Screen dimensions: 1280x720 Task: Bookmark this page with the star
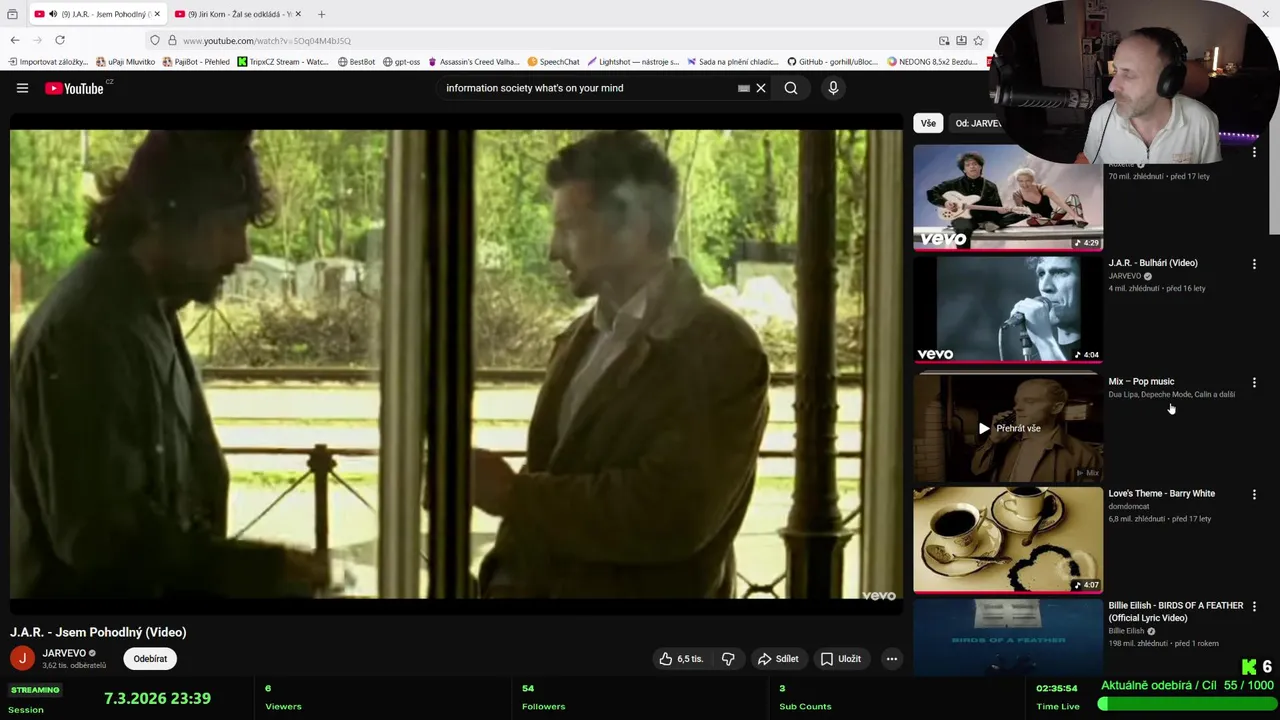(x=978, y=40)
